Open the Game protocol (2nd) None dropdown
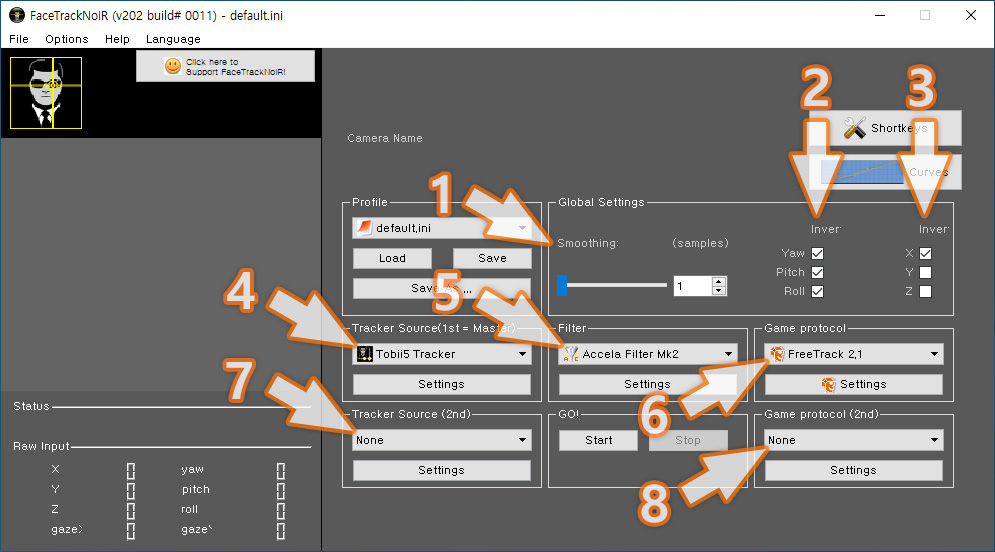Screen dimensions: 995x552 [853, 440]
